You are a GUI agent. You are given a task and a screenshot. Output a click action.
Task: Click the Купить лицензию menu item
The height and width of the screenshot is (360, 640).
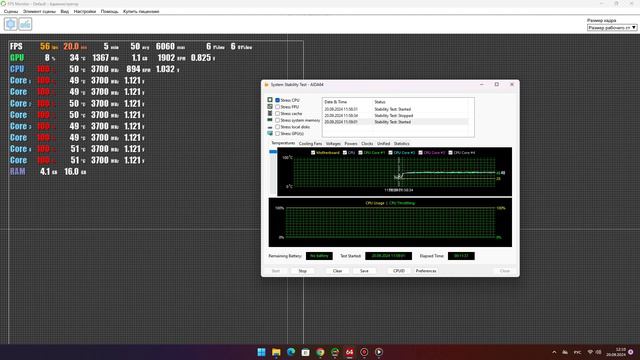(141, 11)
